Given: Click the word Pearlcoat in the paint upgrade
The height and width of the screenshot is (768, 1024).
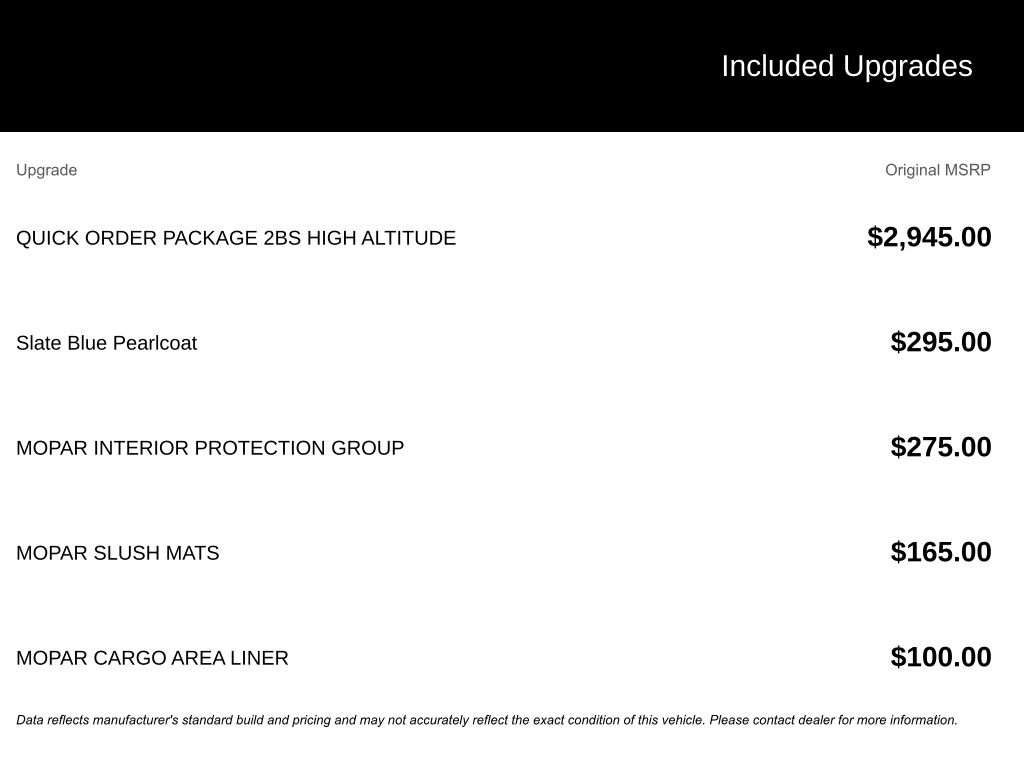Looking at the screenshot, I should [155, 343].
